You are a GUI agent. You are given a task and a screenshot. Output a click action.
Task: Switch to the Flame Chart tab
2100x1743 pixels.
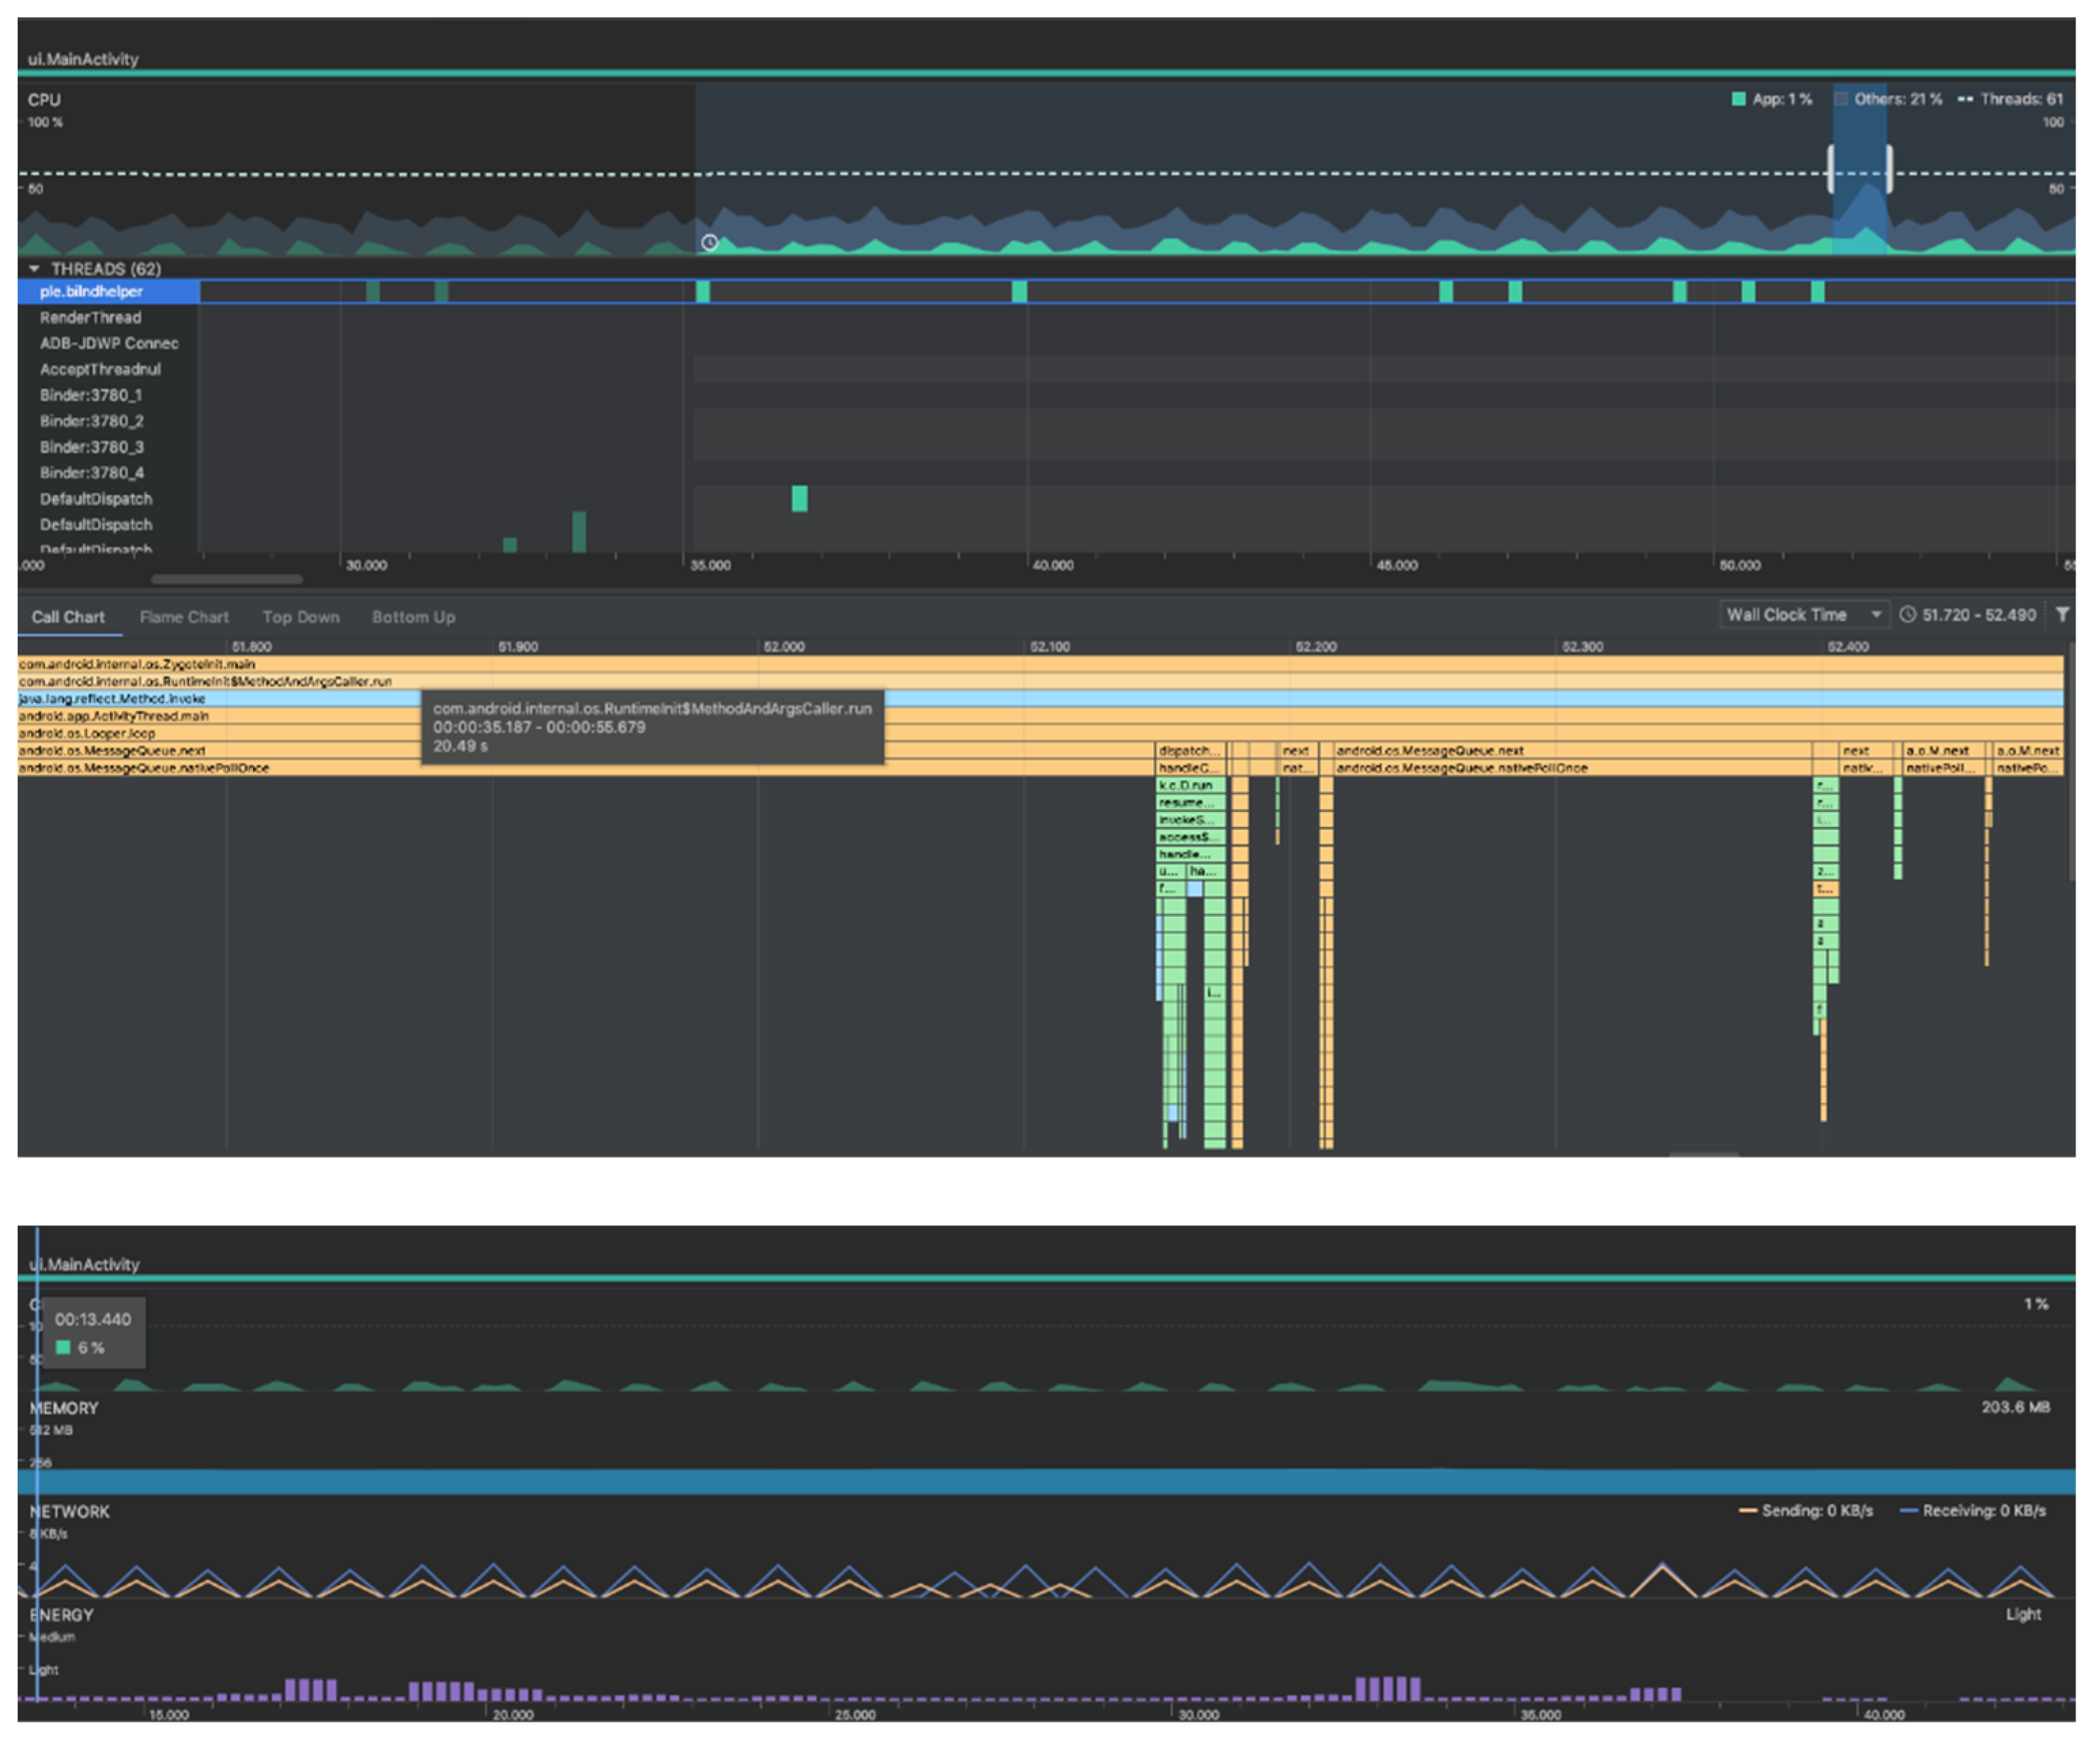pos(184,617)
